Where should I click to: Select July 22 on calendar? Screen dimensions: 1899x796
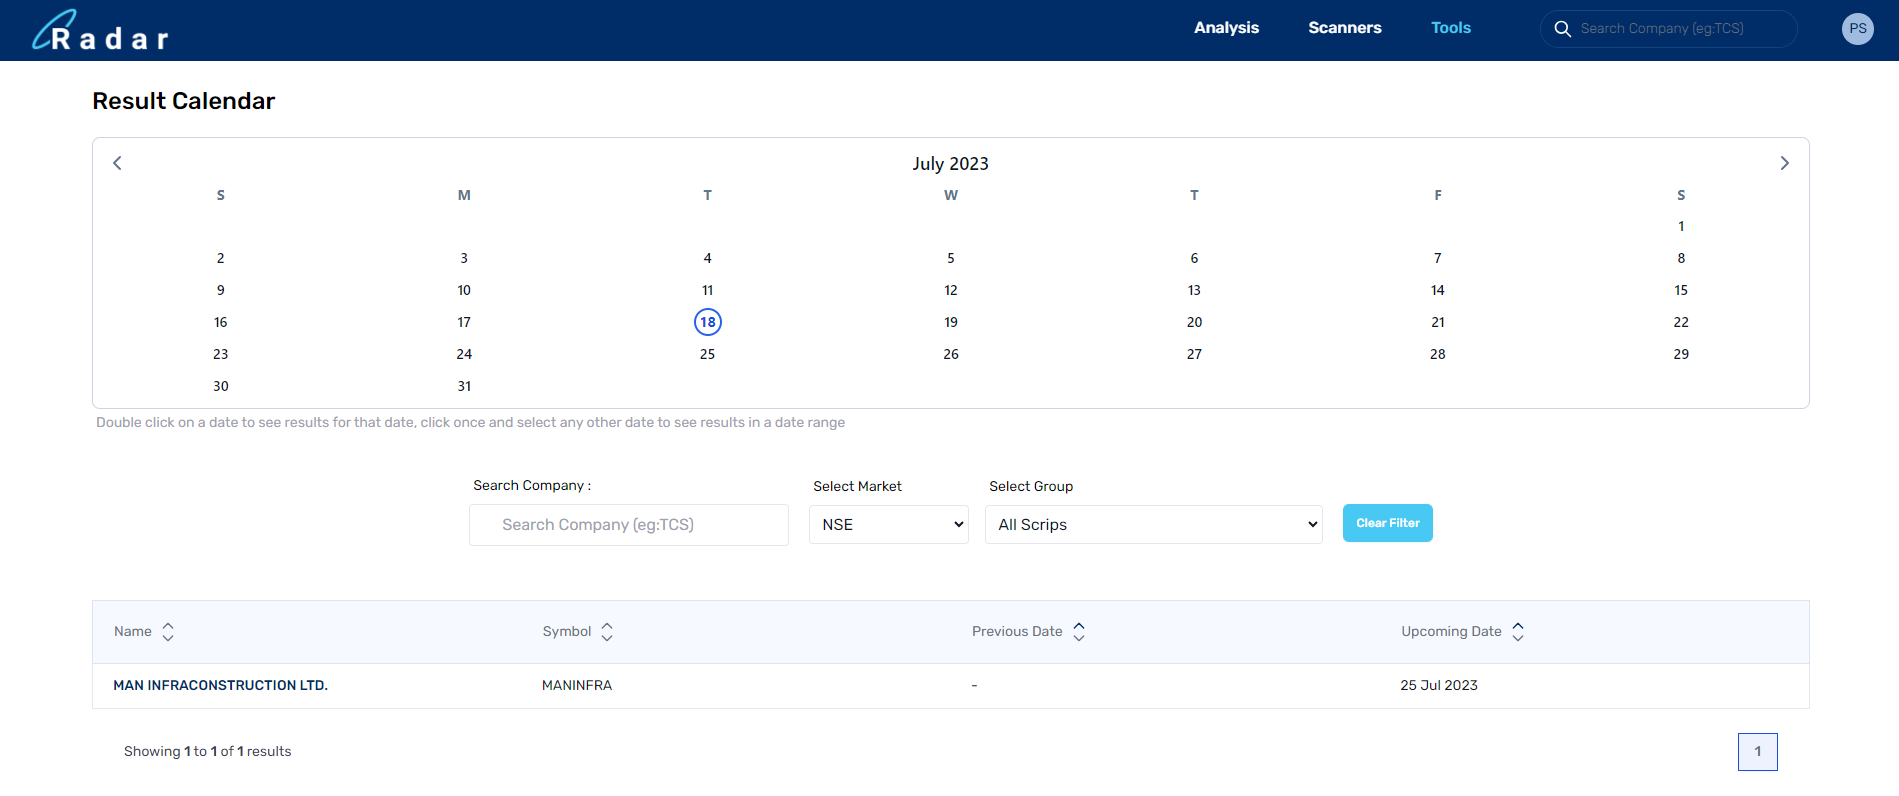(x=1681, y=322)
